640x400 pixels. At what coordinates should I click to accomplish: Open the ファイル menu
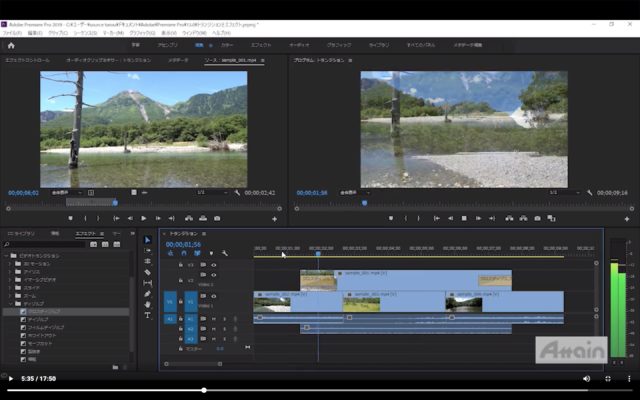click(x=12, y=33)
